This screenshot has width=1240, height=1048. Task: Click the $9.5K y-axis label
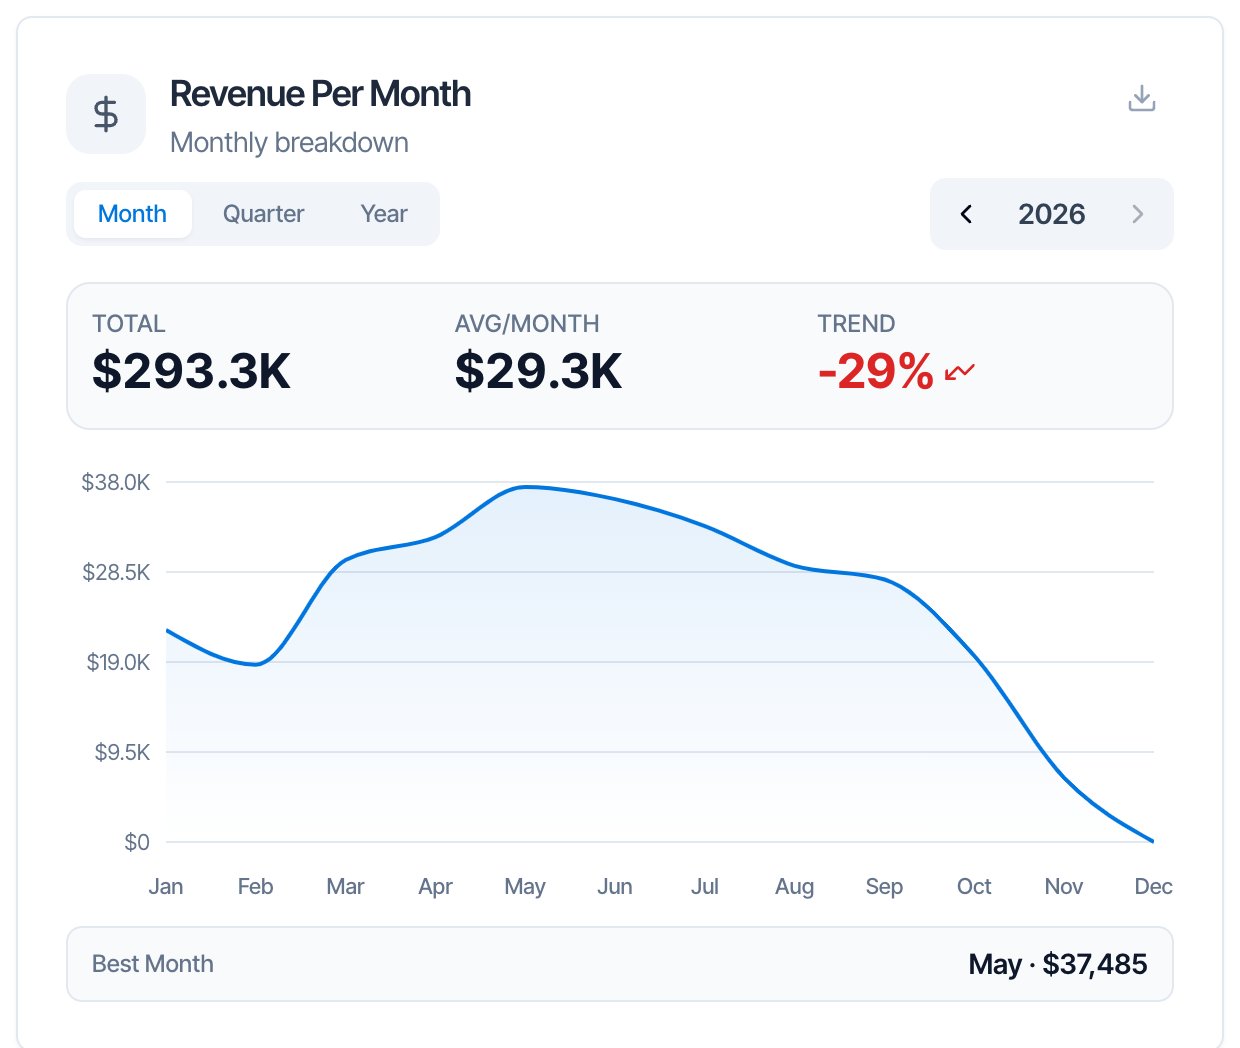click(x=122, y=752)
